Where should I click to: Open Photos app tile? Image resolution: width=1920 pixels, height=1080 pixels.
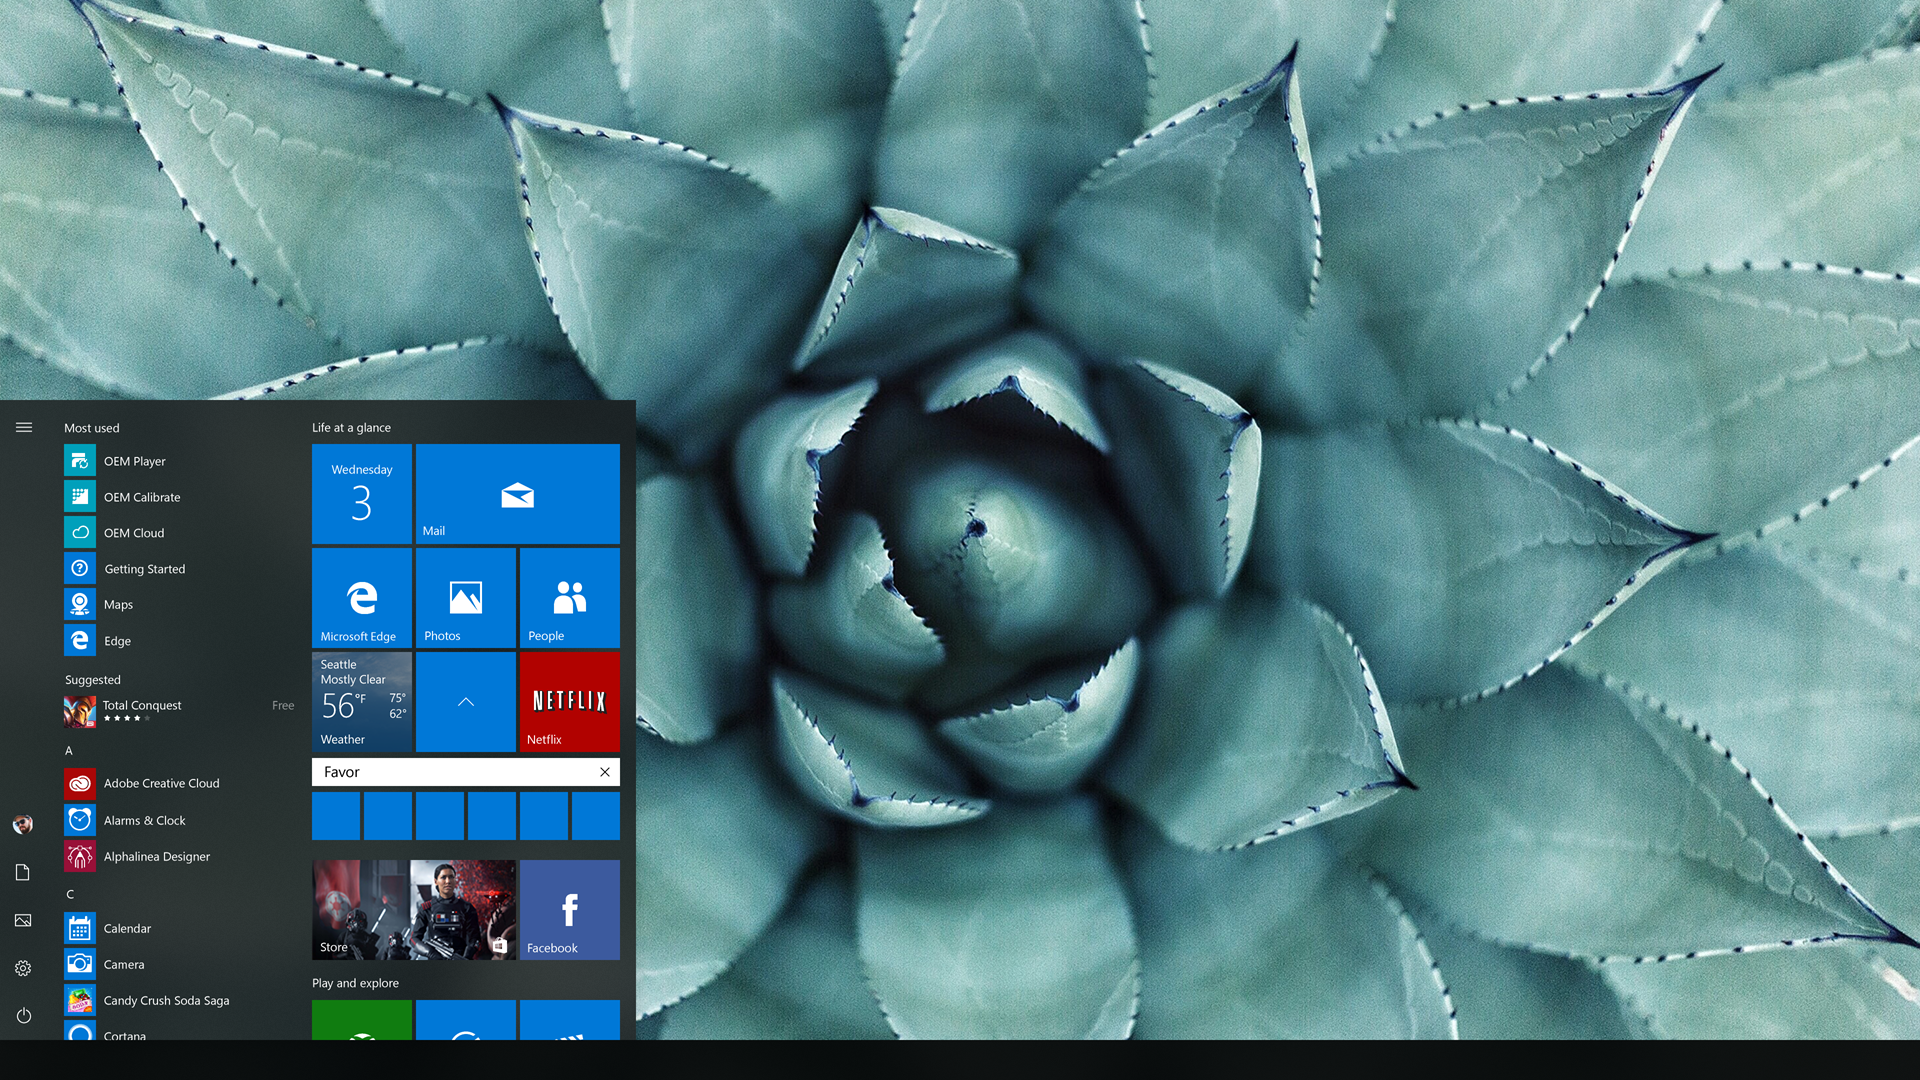point(464,601)
